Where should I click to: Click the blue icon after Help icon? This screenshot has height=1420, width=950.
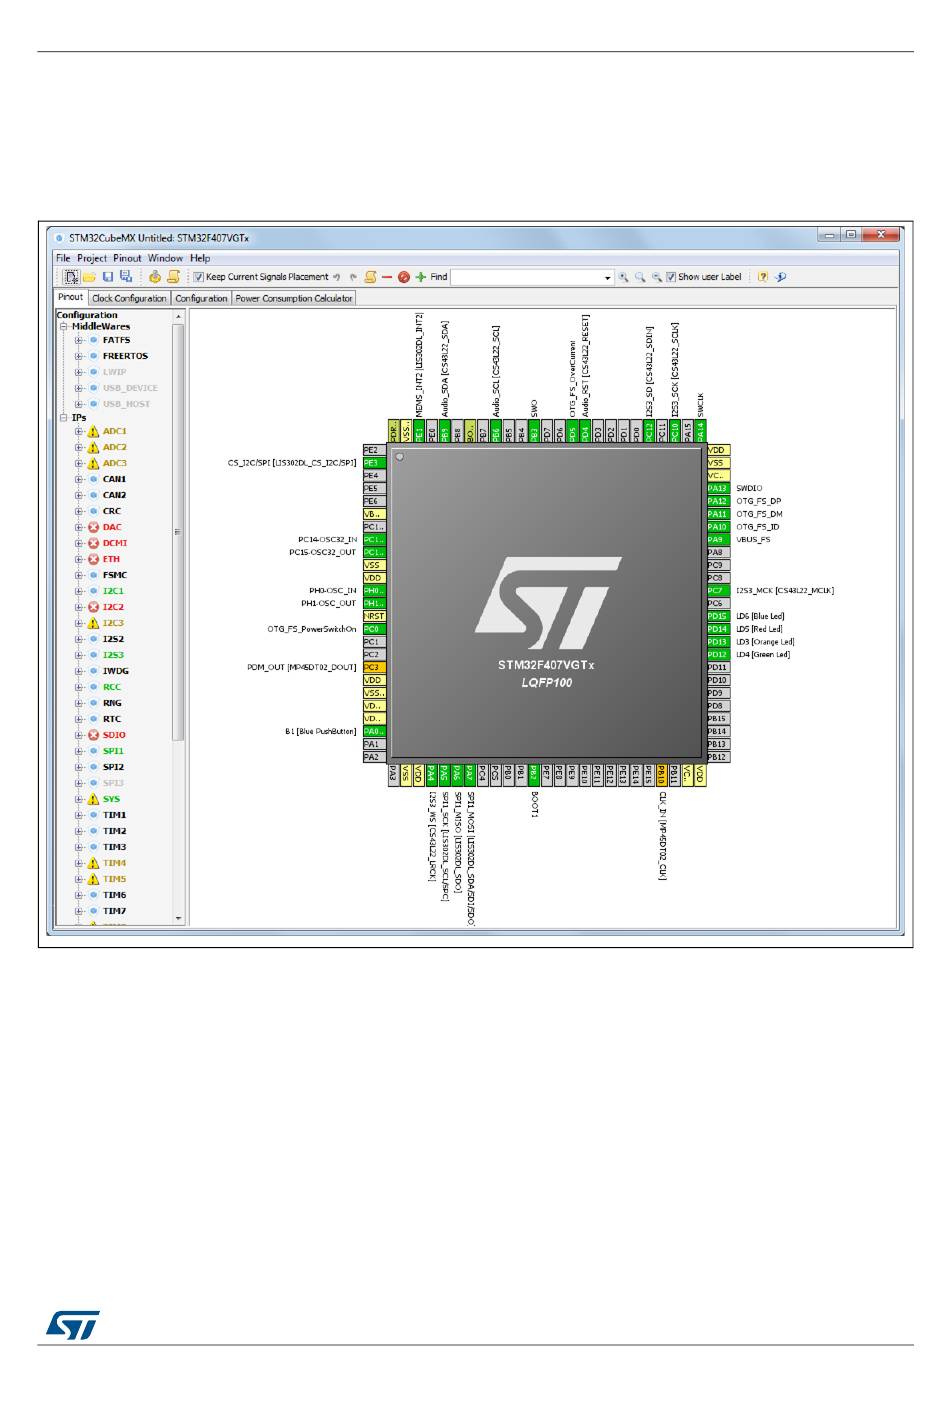tap(780, 277)
